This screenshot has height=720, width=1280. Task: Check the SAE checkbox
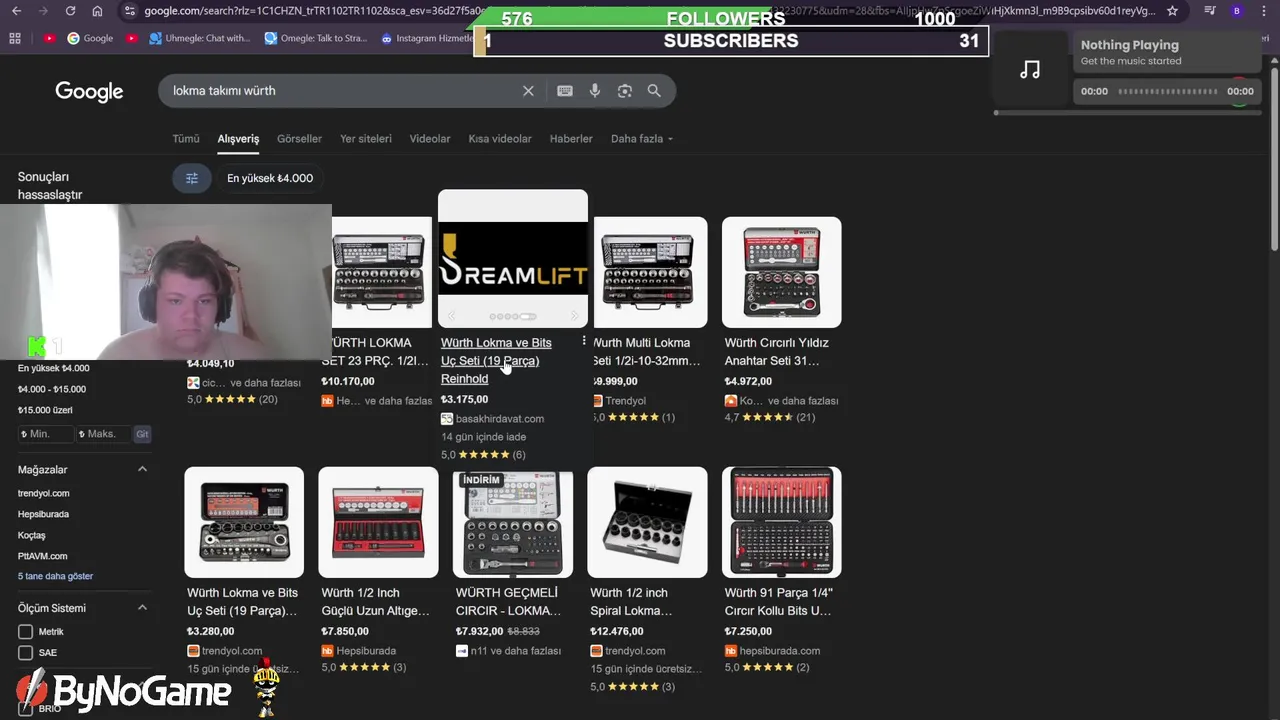pyautogui.click(x=26, y=653)
